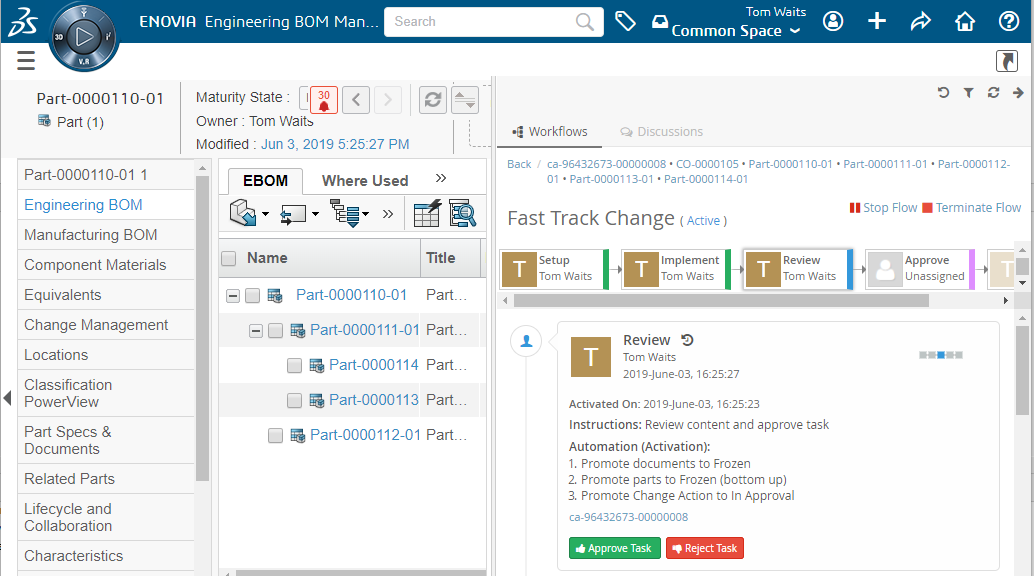Collapse the Part-0000110-01 root node
This screenshot has height=576, width=1034.
click(233, 296)
